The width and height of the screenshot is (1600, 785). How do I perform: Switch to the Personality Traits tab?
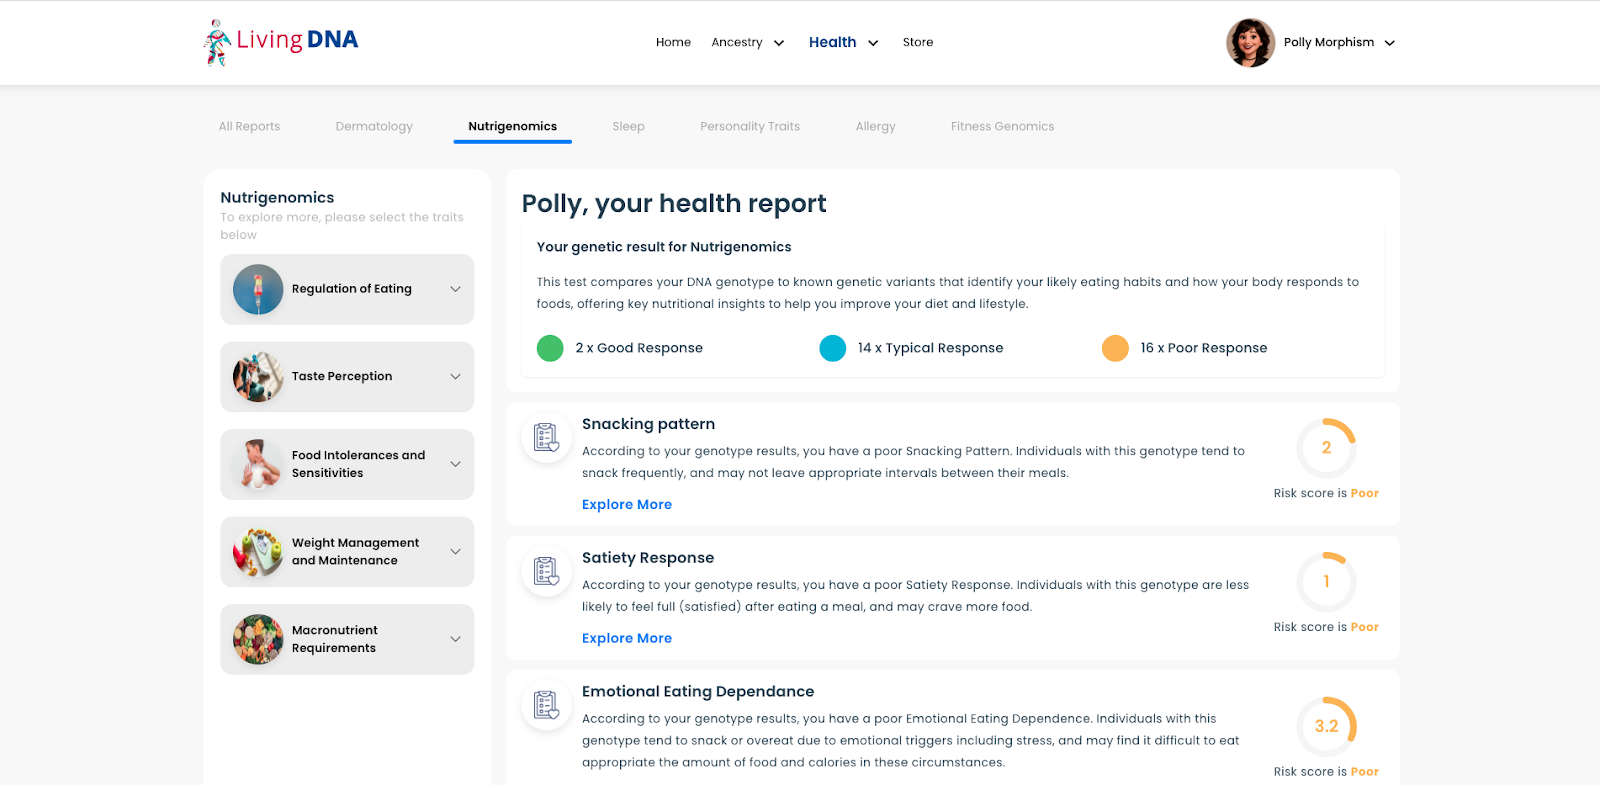pyautogui.click(x=750, y=126)
